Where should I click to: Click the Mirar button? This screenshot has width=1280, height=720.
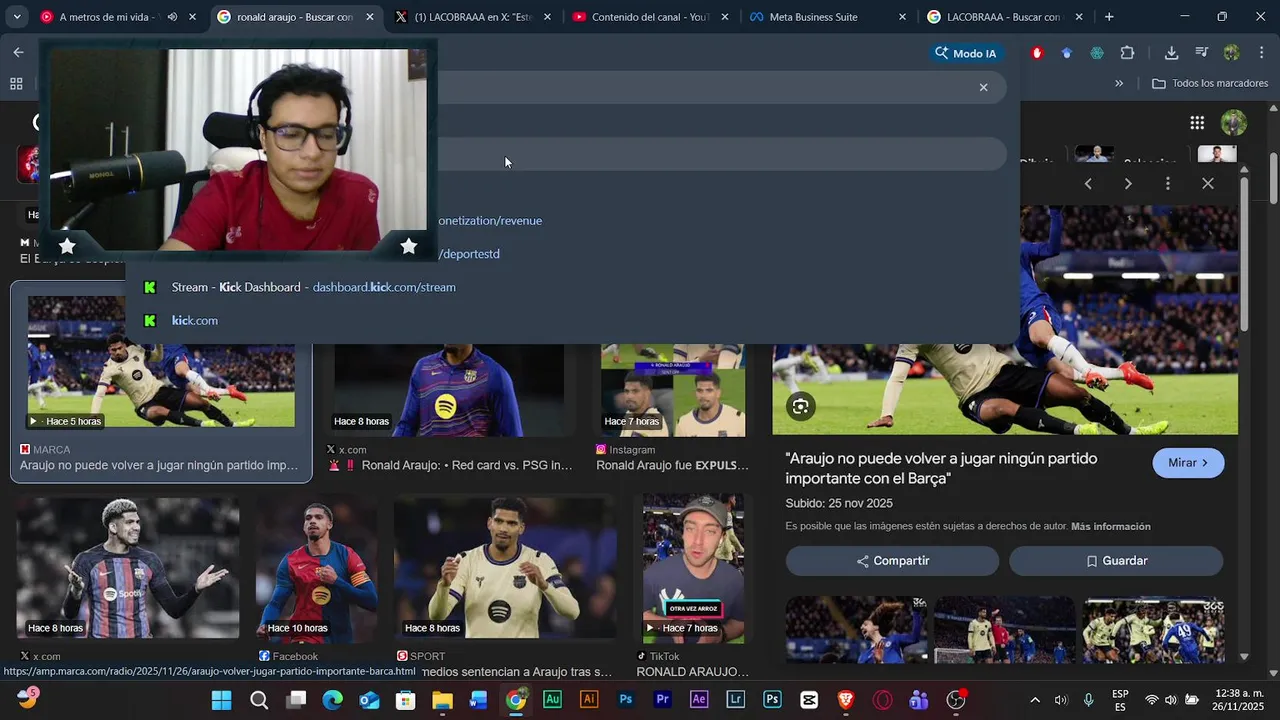(x=1188, y=463)
